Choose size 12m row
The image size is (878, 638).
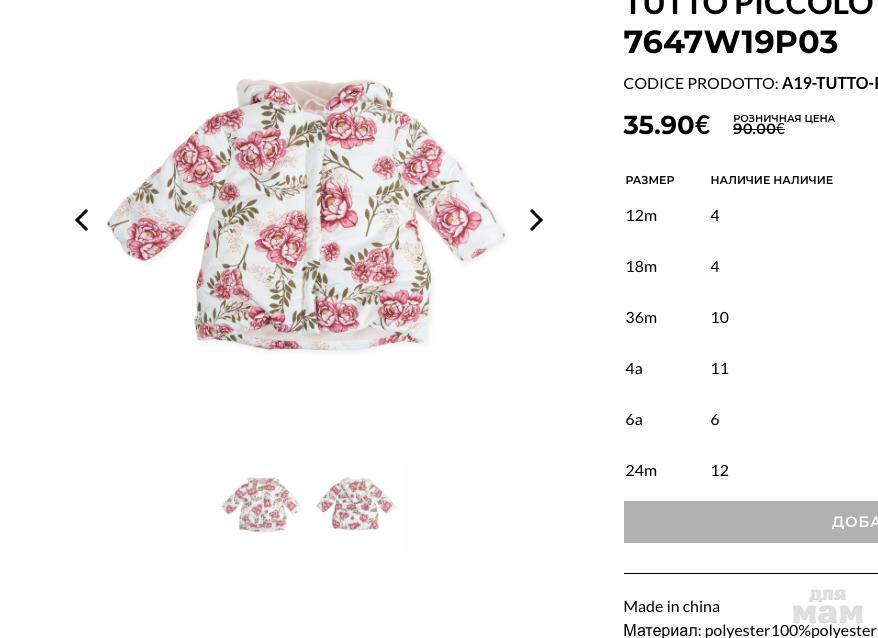[x=751, y=216]
